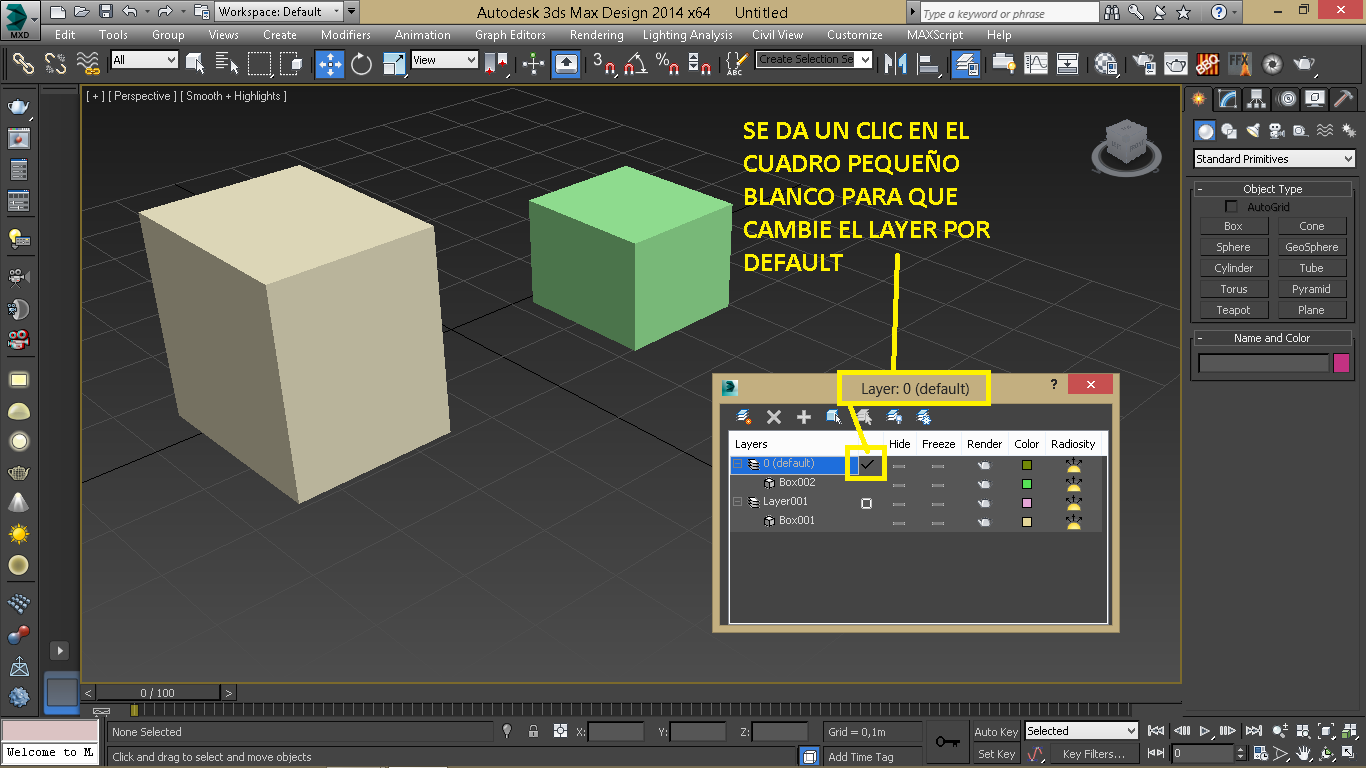Activate the Select and Scale tool
This screenshot has width=1366, height=768.
click(x=393, y=64)
